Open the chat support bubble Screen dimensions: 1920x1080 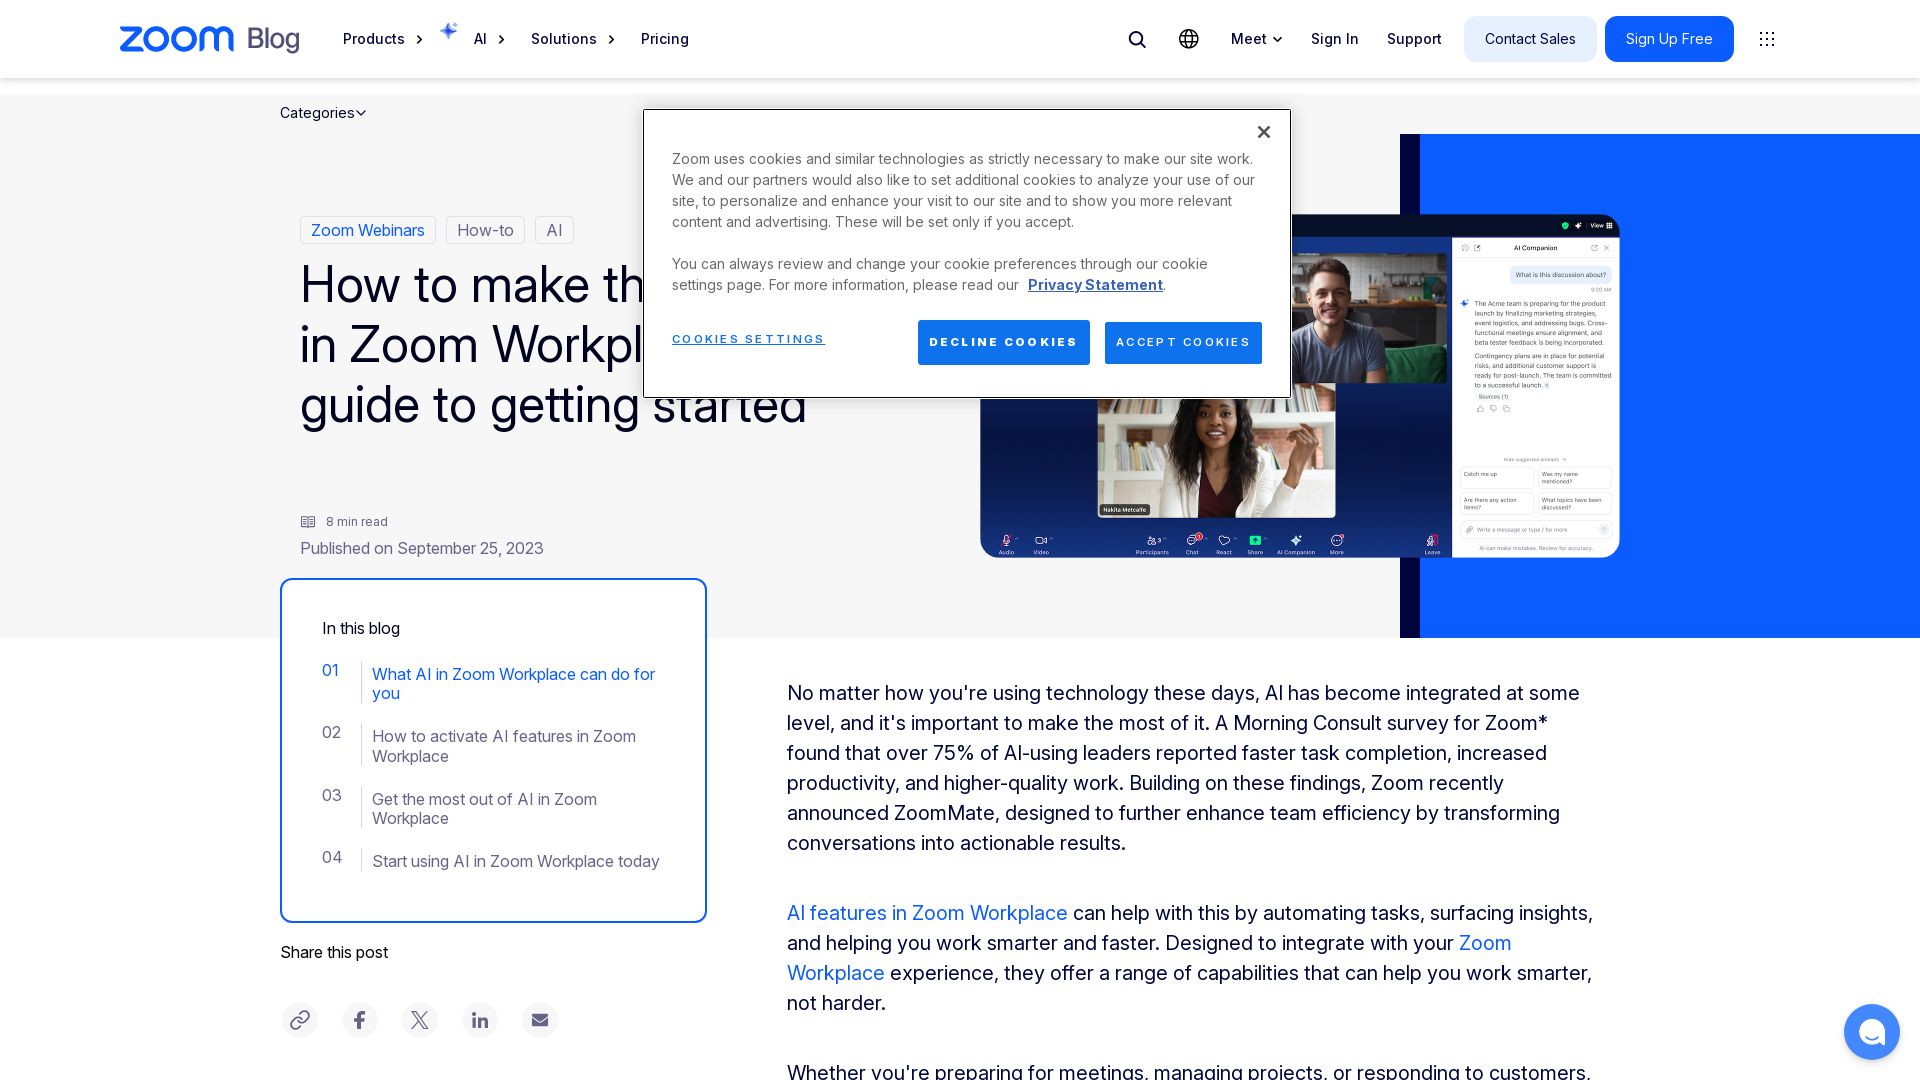(x=1872, y=1032)
